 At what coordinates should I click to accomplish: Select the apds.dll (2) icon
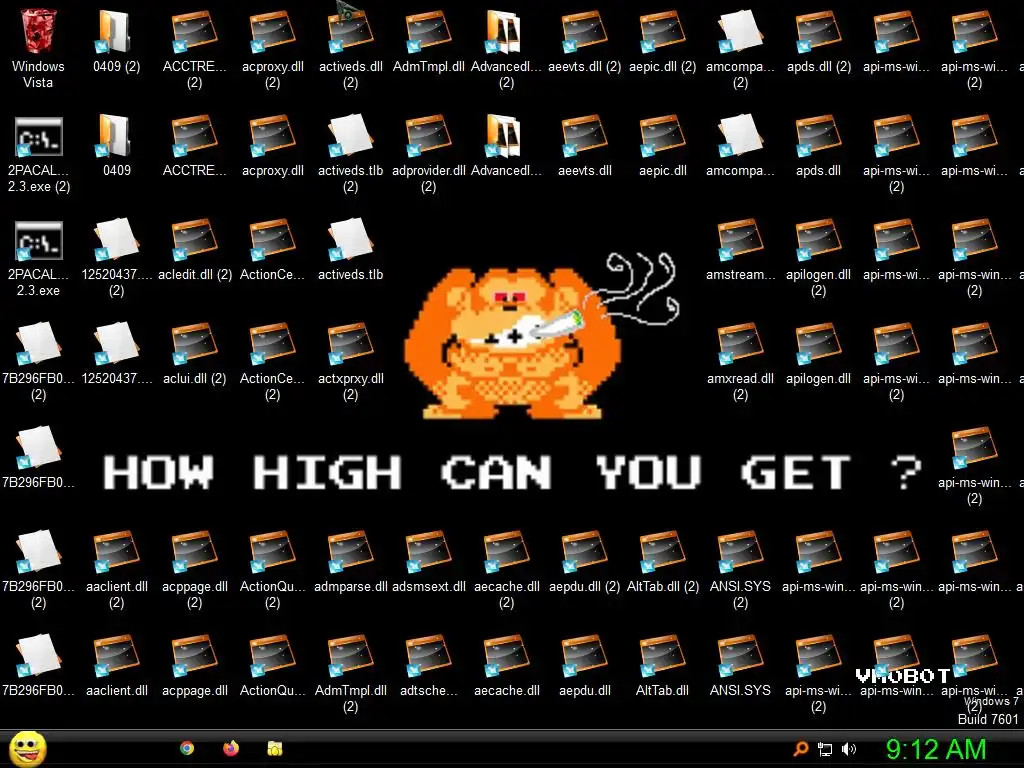[818, 31]
